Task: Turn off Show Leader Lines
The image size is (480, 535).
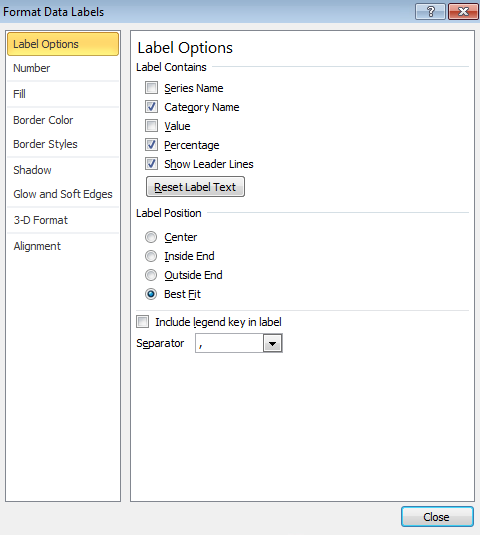Action: [x=151, y=164]
